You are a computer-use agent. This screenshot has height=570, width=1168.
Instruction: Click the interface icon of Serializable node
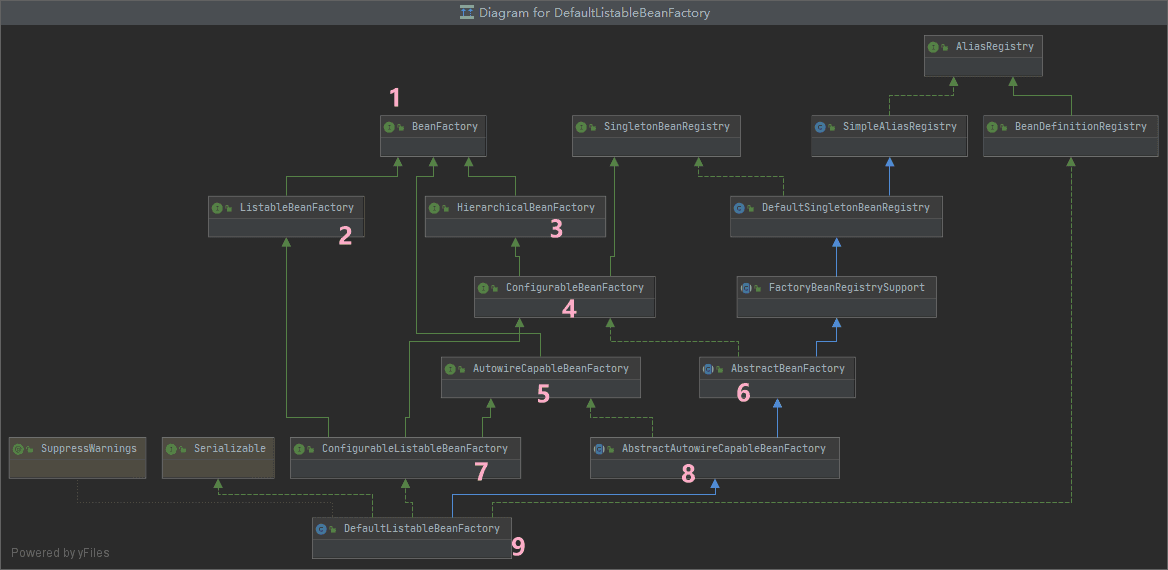[x=171, y=449]
